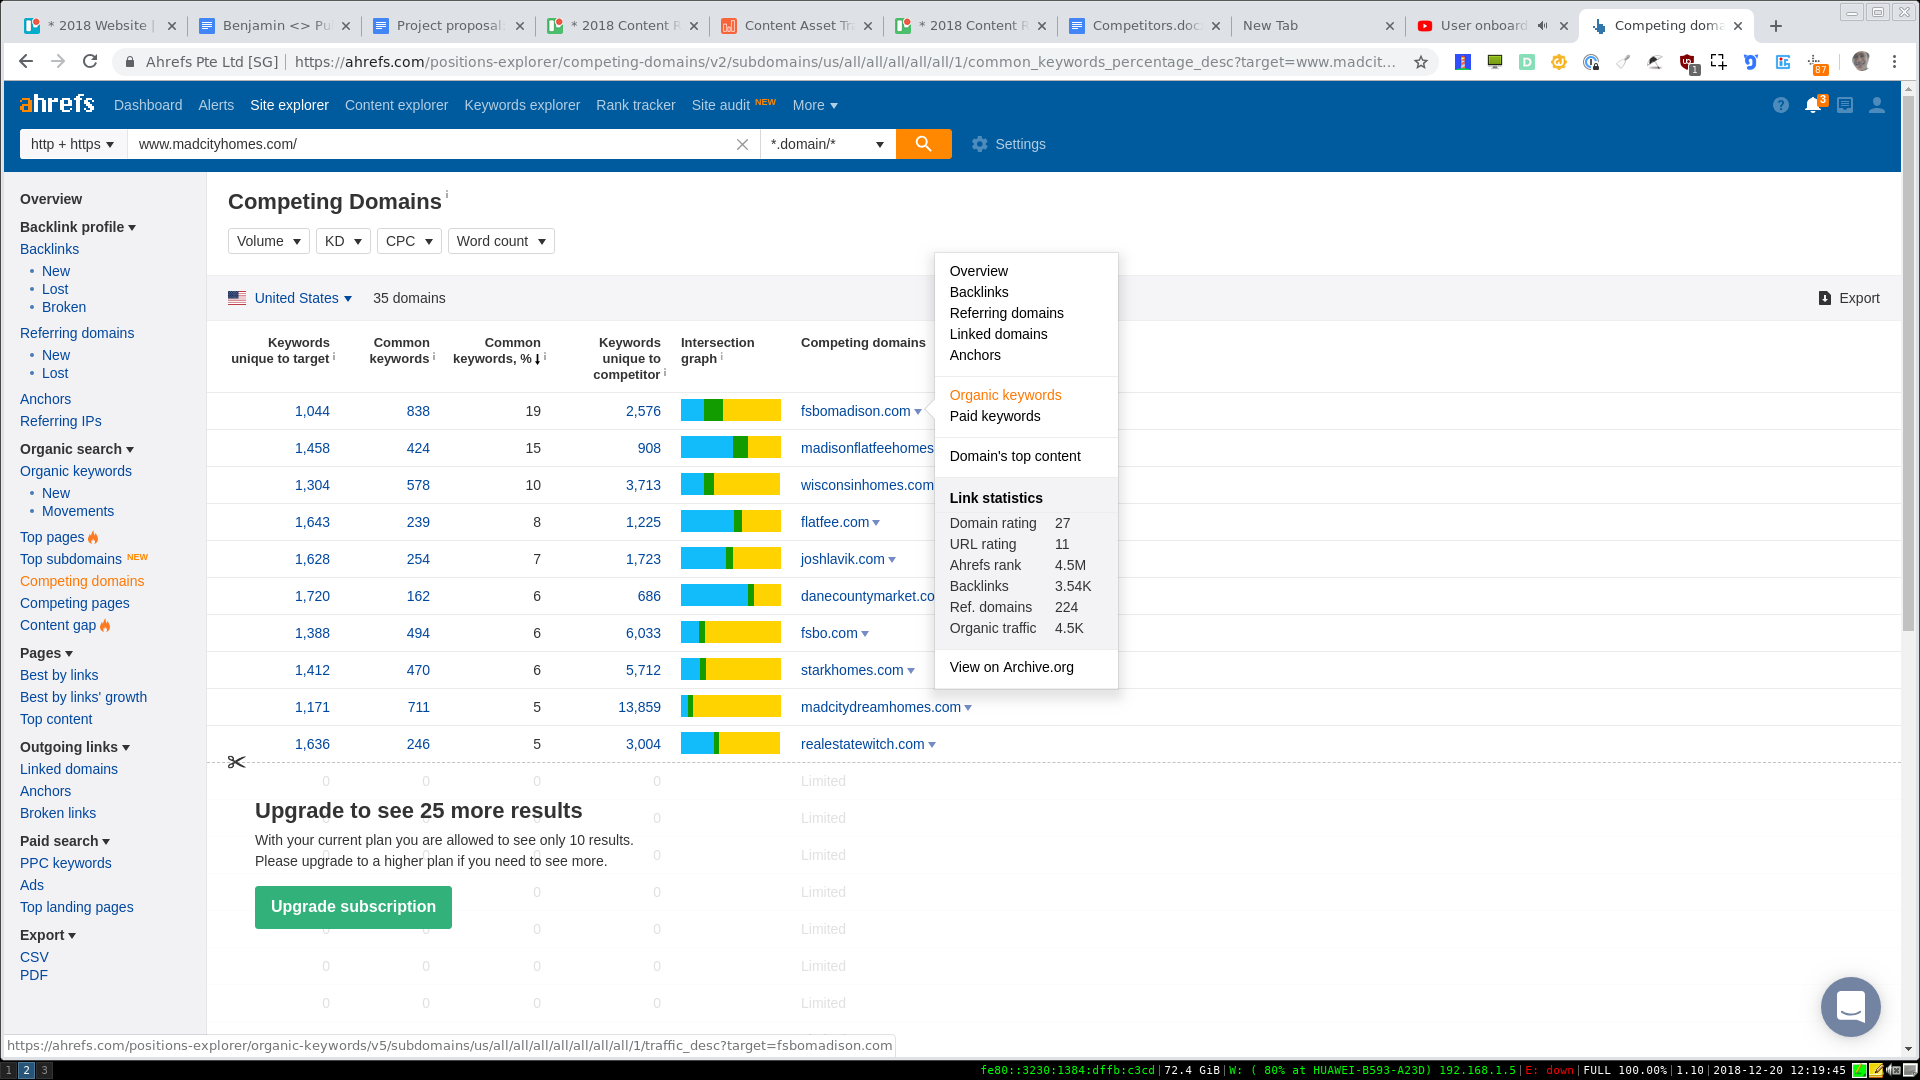Image resolution: width=1920 pixels, height=1080 pixels.
Task: Go back with browser back arrow
Action: [x=26, y=62]
